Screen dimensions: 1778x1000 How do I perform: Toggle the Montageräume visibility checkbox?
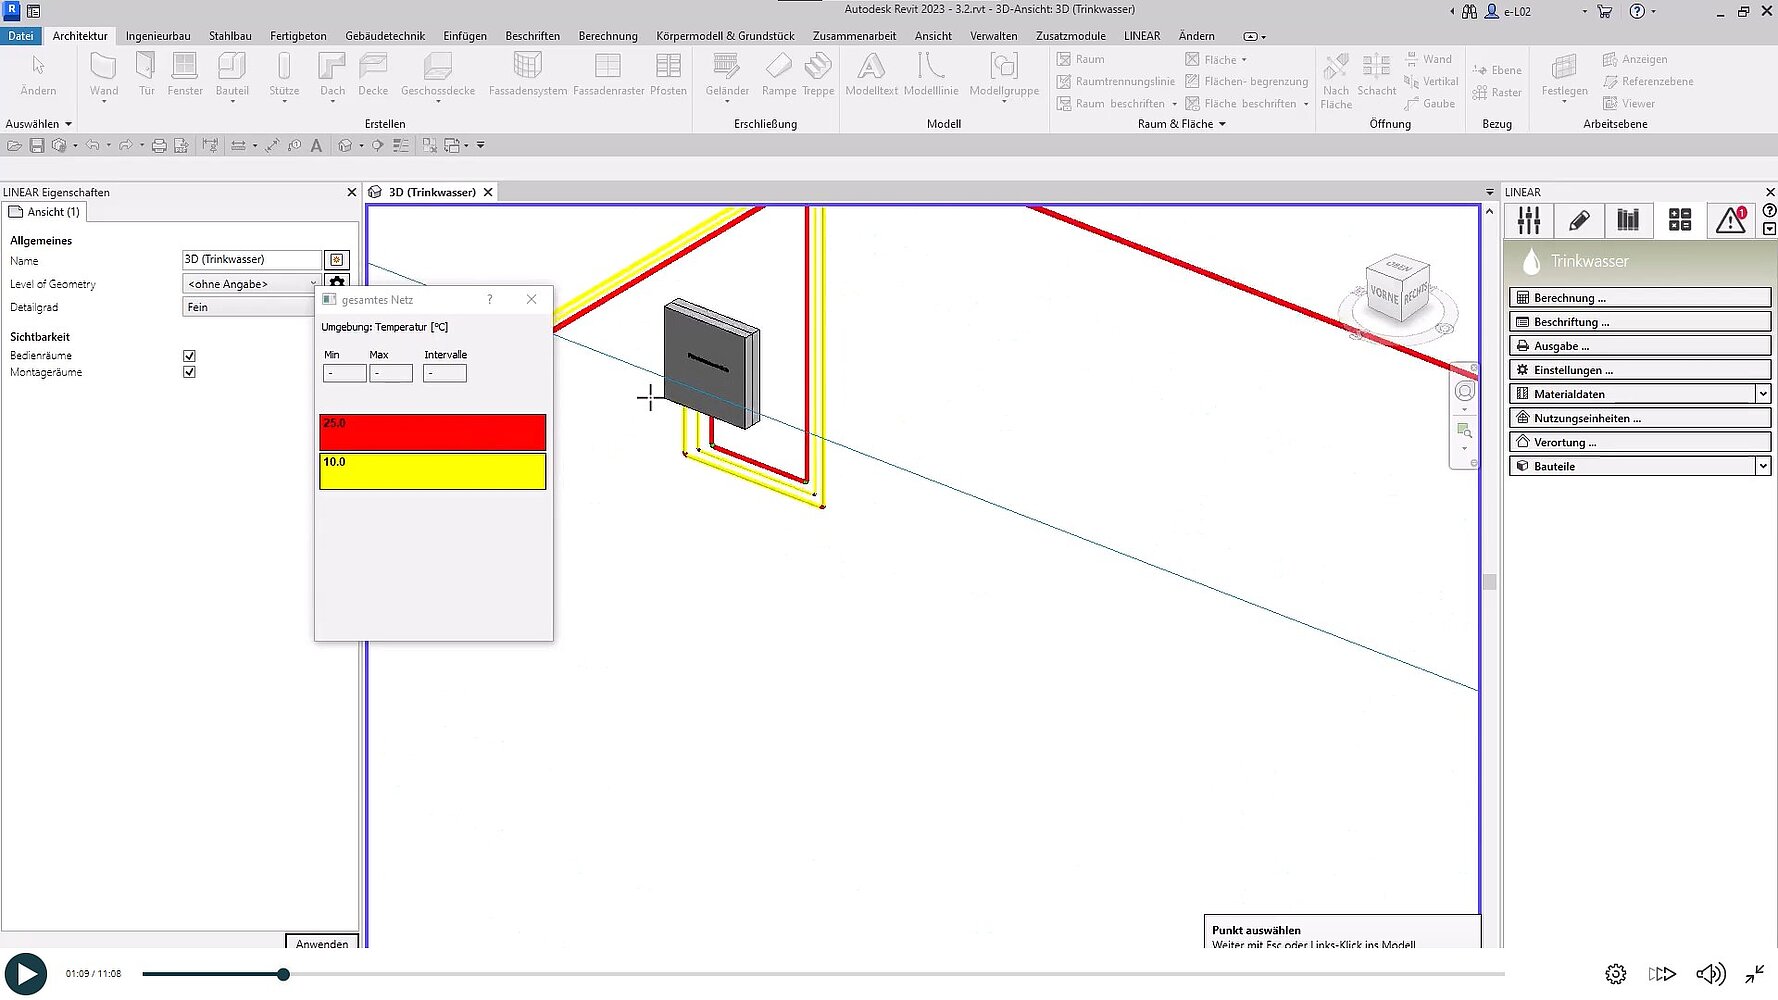pyautogui.click(x=189, y=372)
